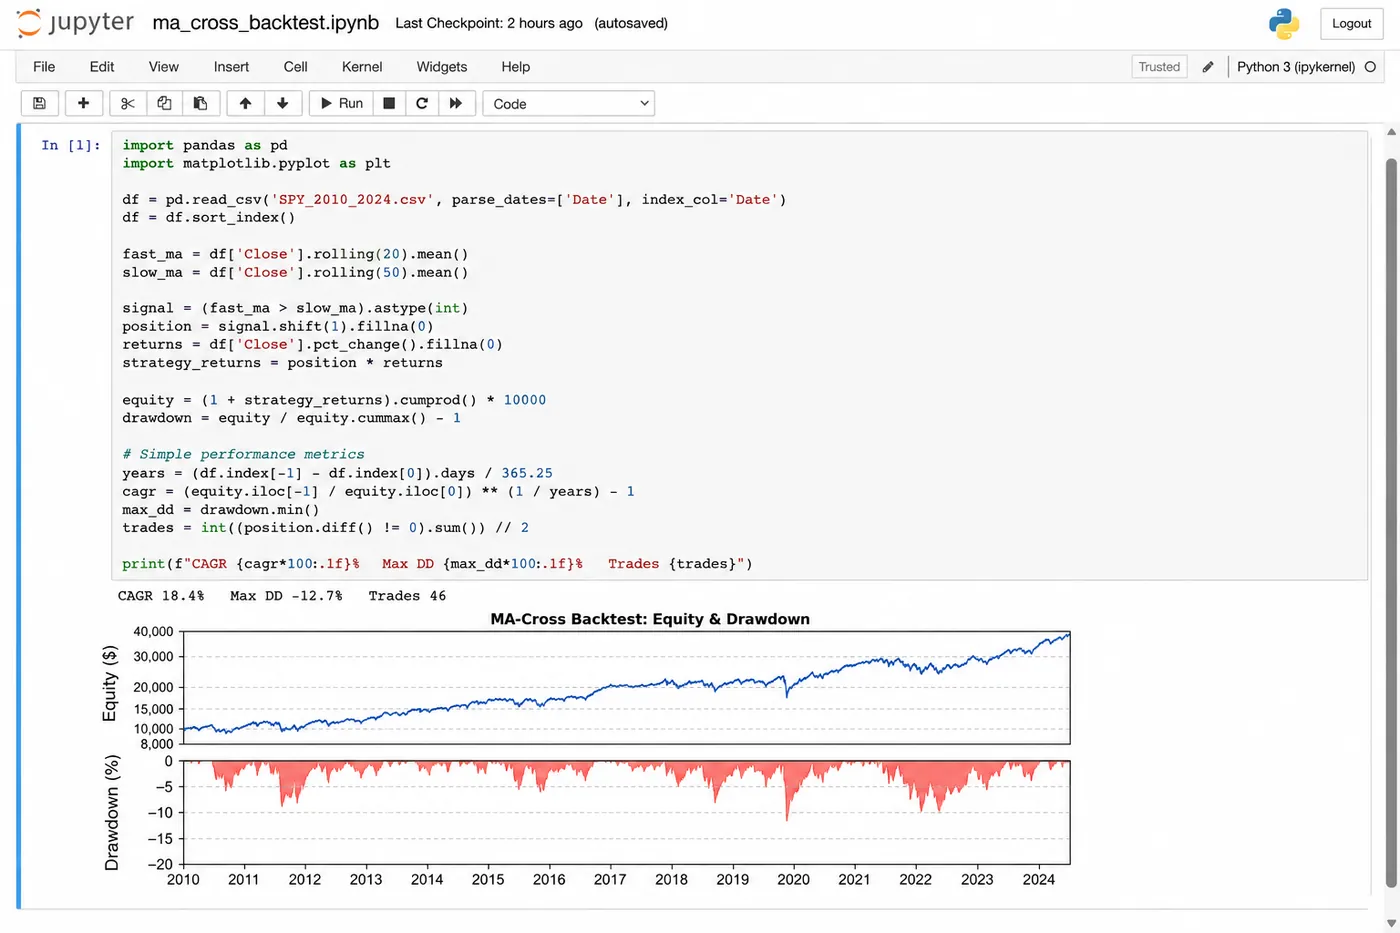Interrupt the kernel with stop icon

(389, 103)
